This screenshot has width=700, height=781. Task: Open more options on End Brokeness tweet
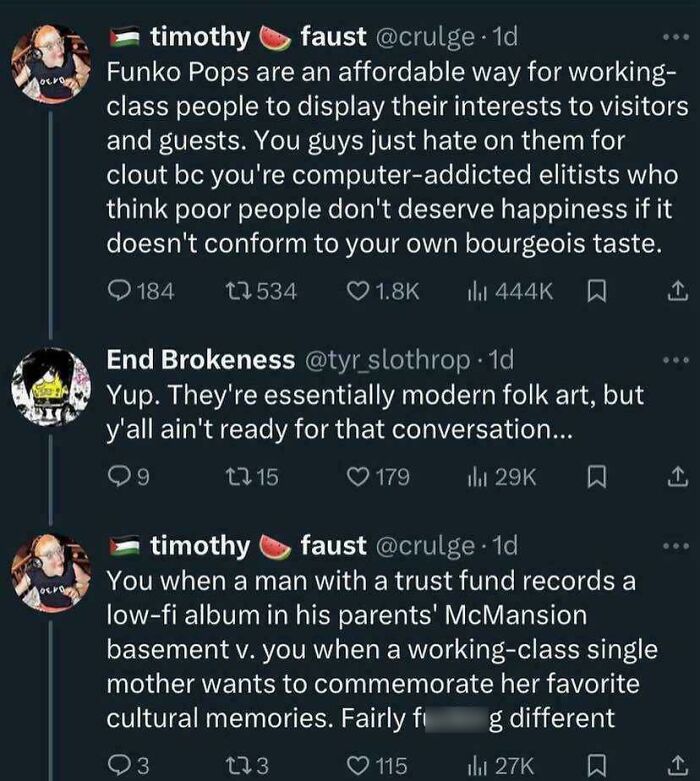pos(676,359)
